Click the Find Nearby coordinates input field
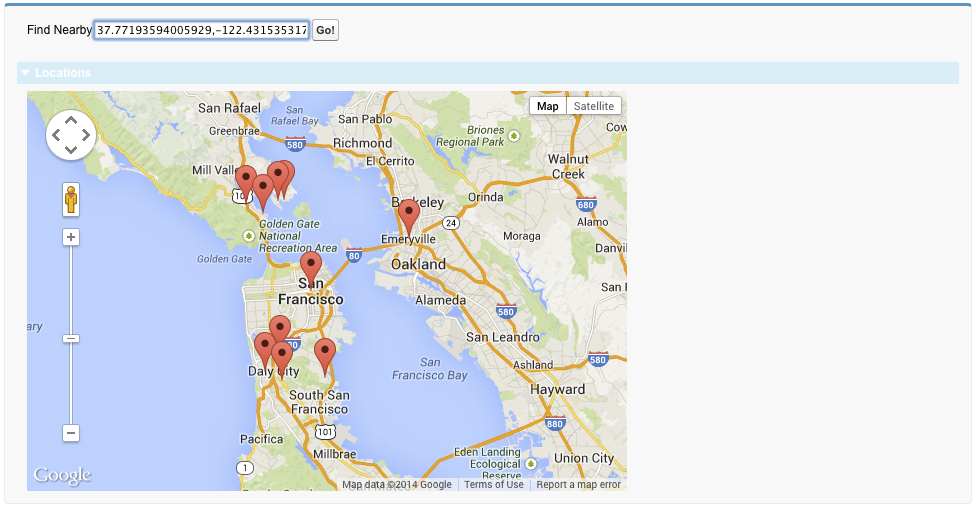Viewport: 976px width, 508px height. tap(201, 30)
